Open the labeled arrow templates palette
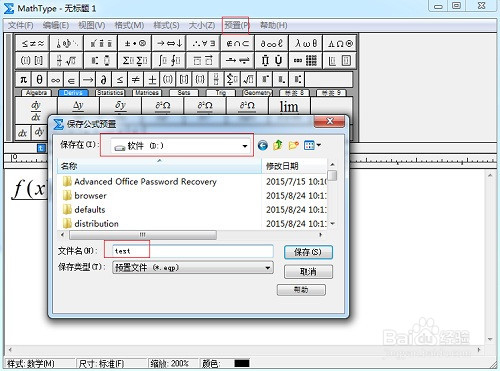500x371 pixels. [237, 61]
